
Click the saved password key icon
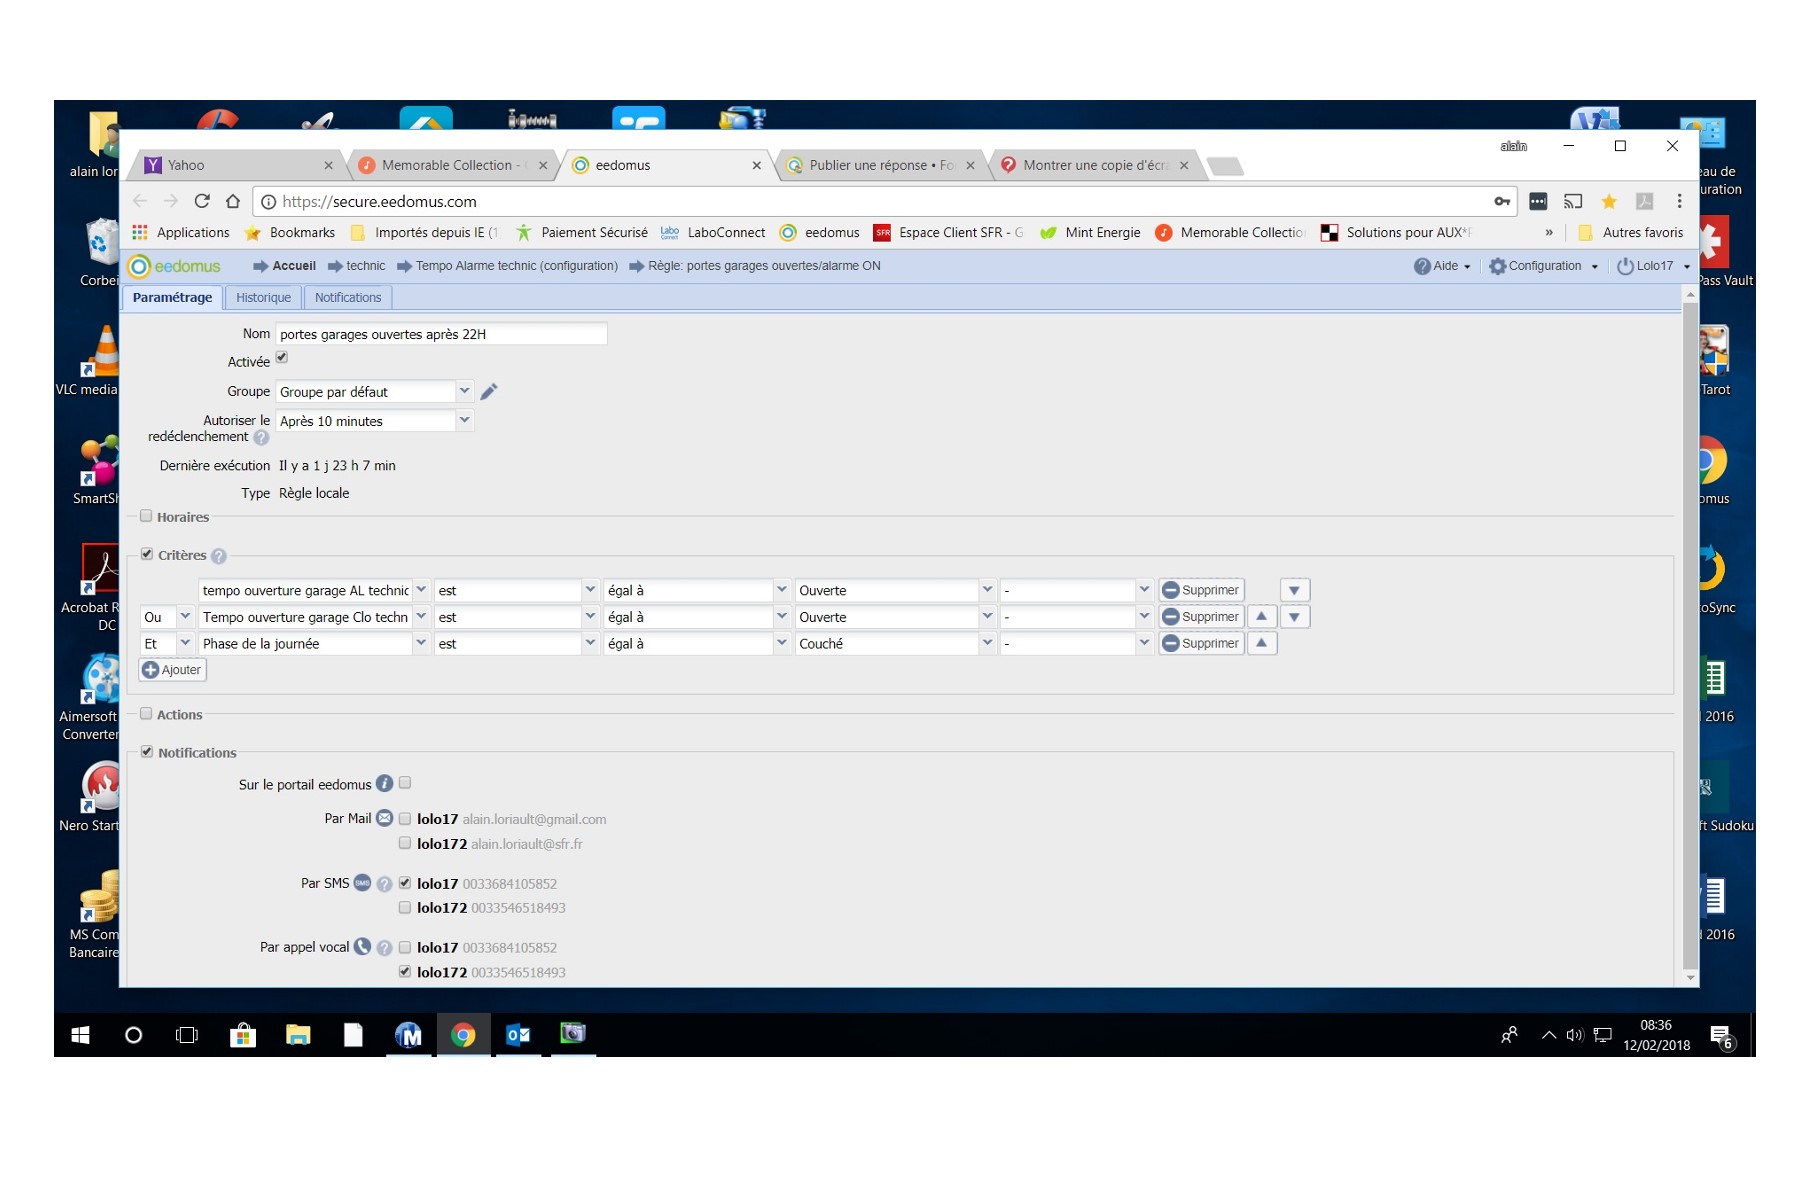pyautogui.click(x=1502, y=201)
